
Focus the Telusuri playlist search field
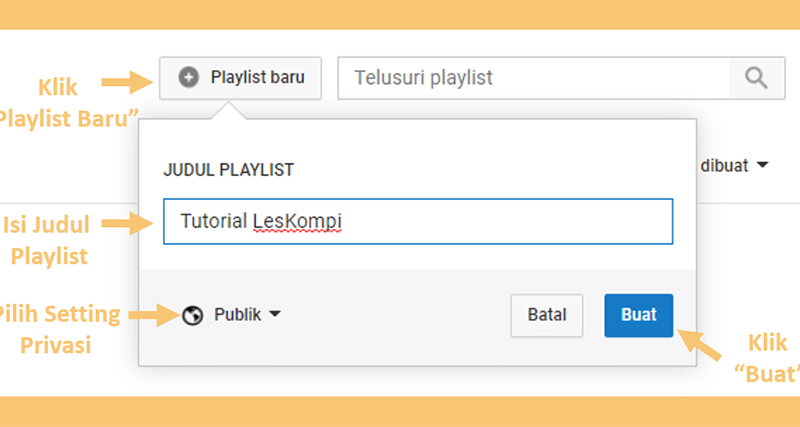534,78
